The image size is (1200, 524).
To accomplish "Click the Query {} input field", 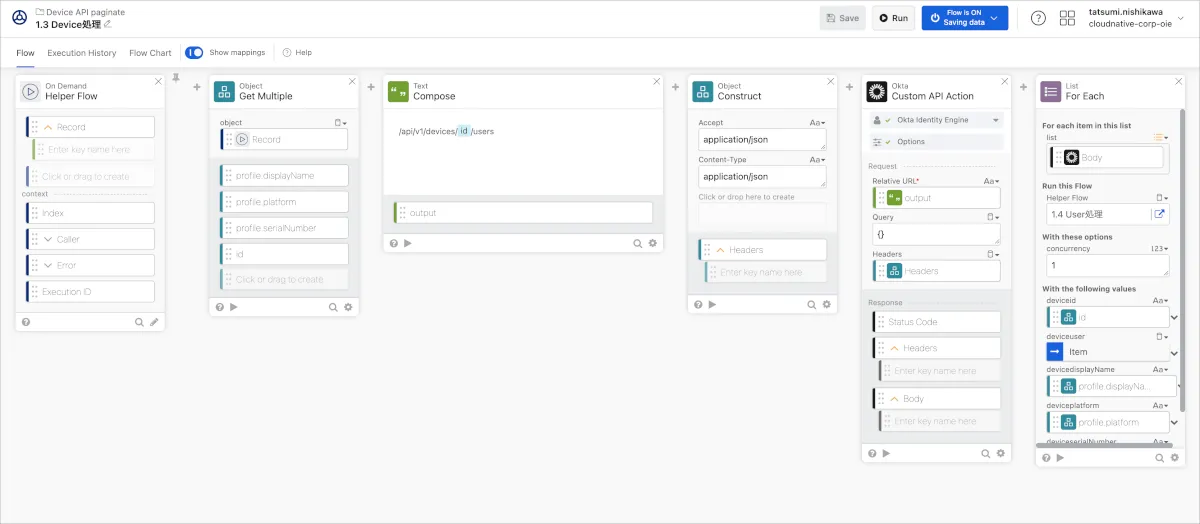I will click(x=936, y=234).
